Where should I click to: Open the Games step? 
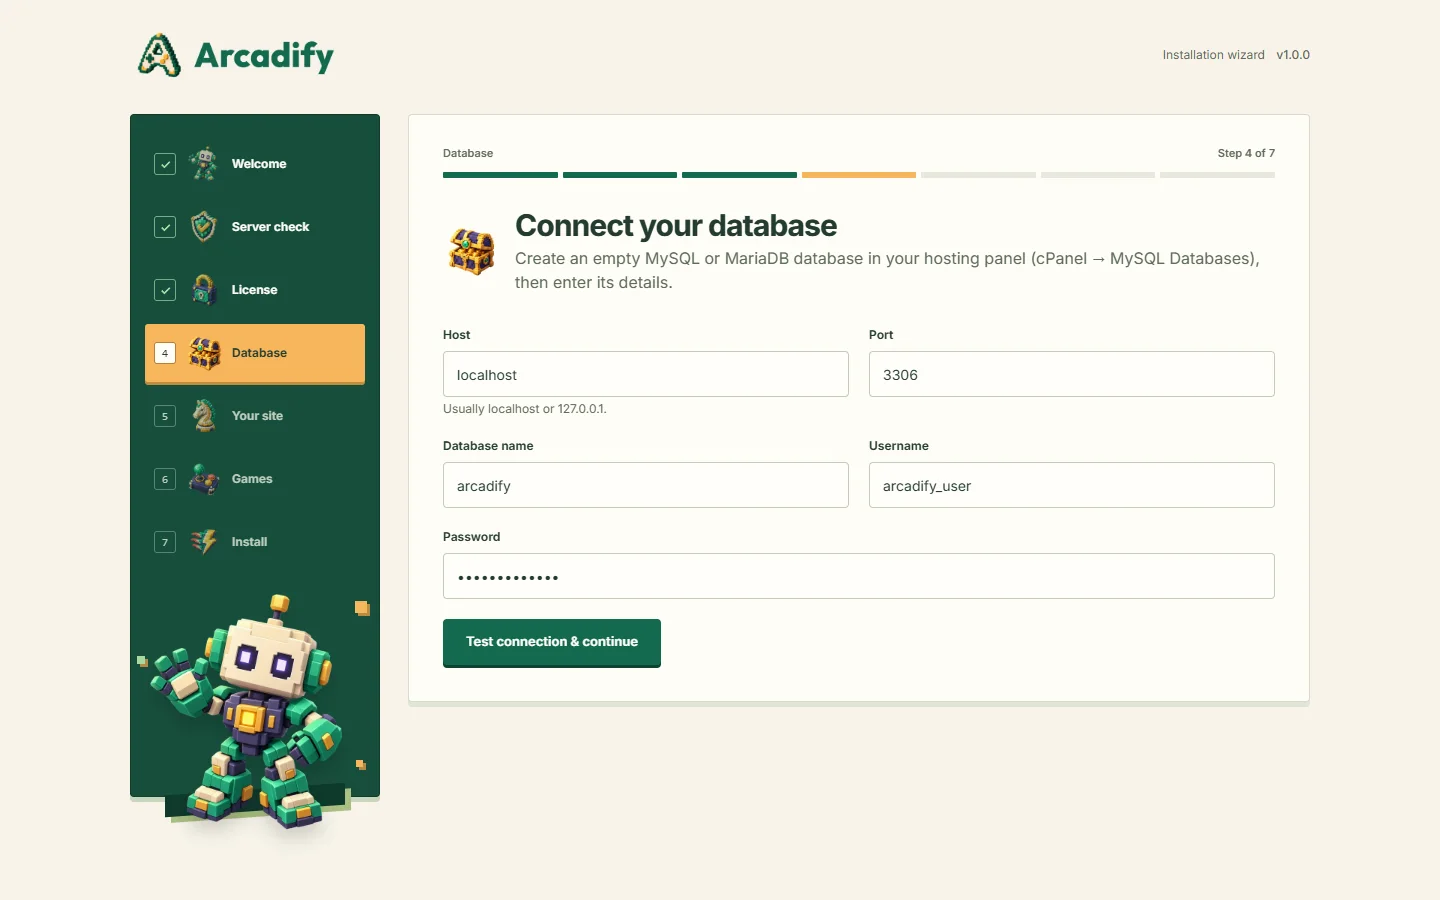255,479
